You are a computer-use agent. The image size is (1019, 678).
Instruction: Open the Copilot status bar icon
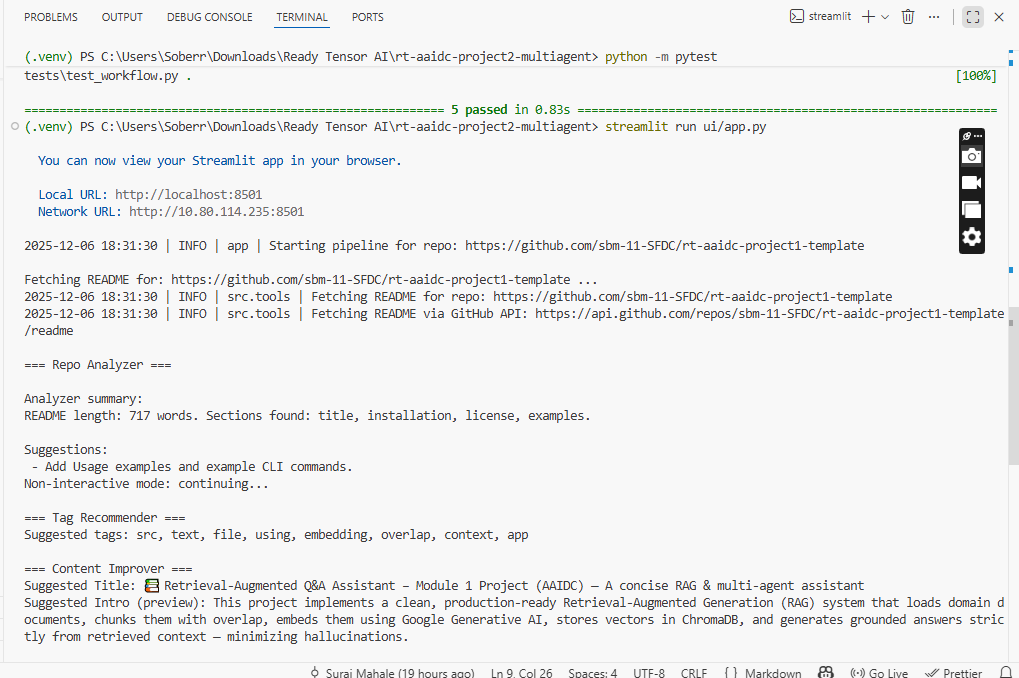click(x=825, y=673)
